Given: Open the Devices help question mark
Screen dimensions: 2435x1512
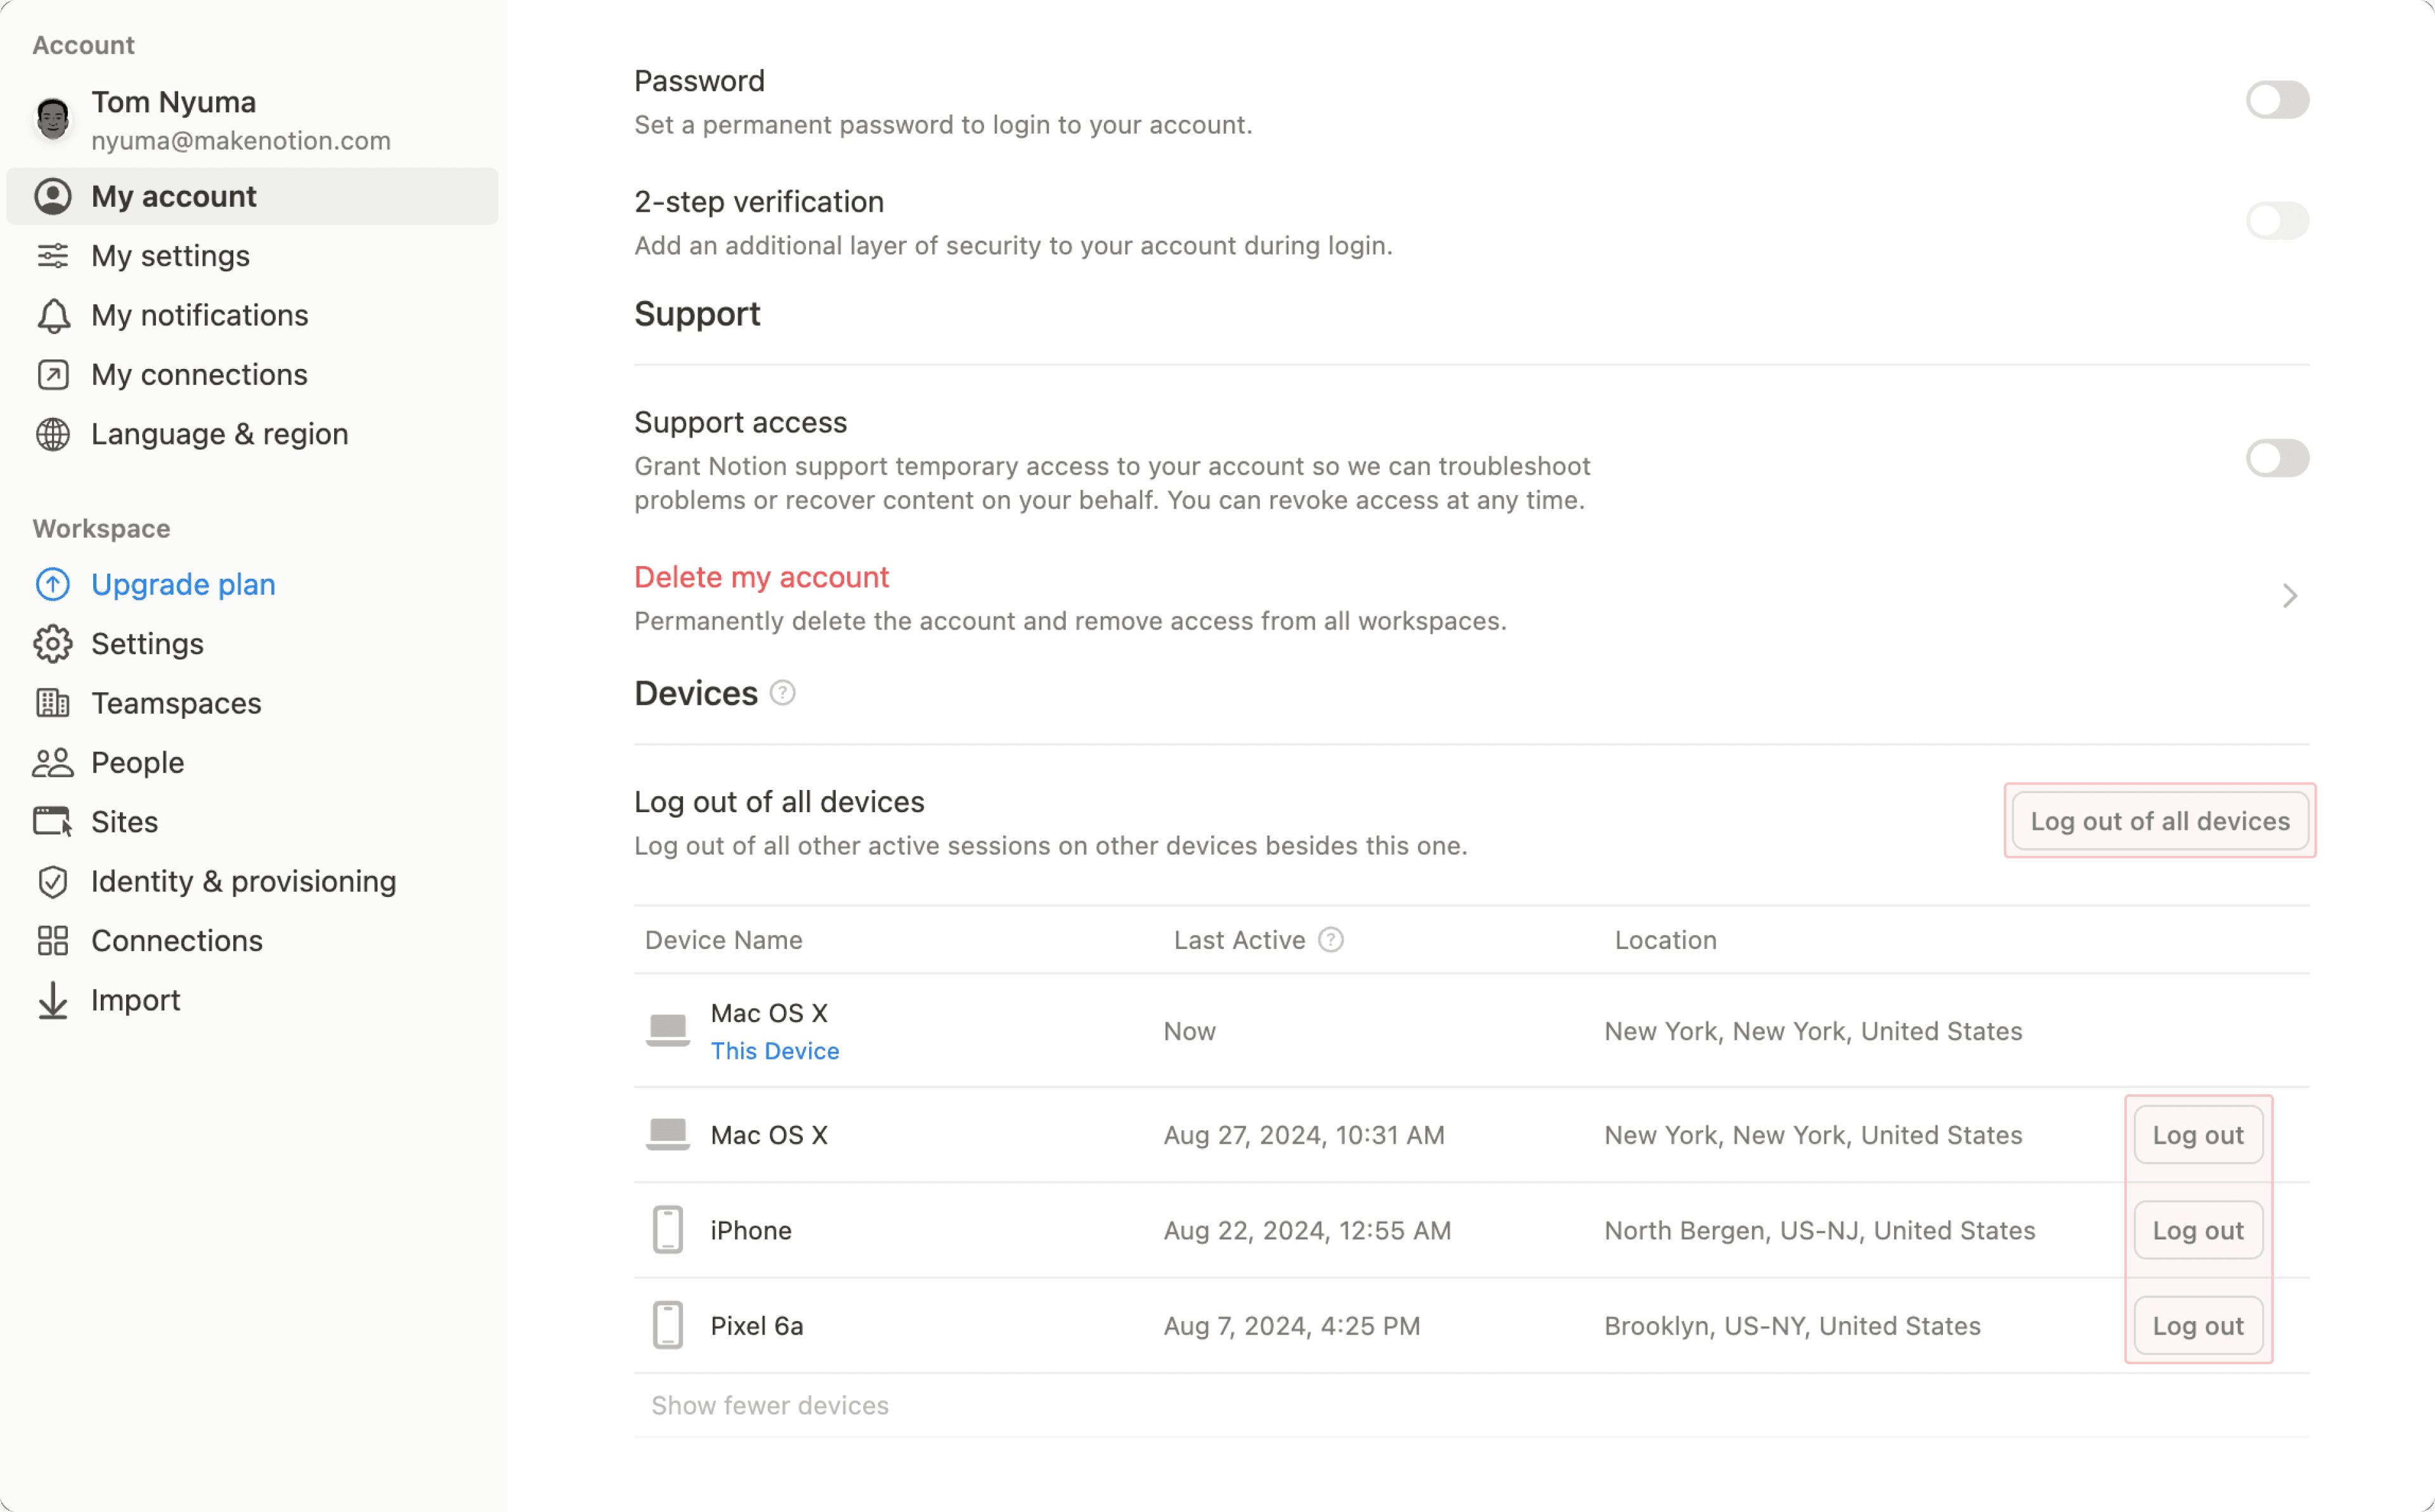Looking at the screenshot, I should [x=782, y=692].
